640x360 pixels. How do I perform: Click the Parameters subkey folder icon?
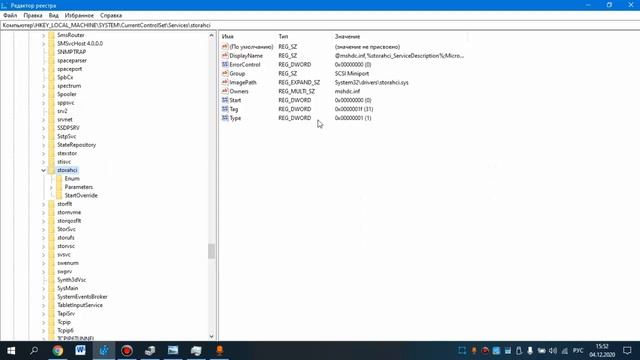(59, 187)
